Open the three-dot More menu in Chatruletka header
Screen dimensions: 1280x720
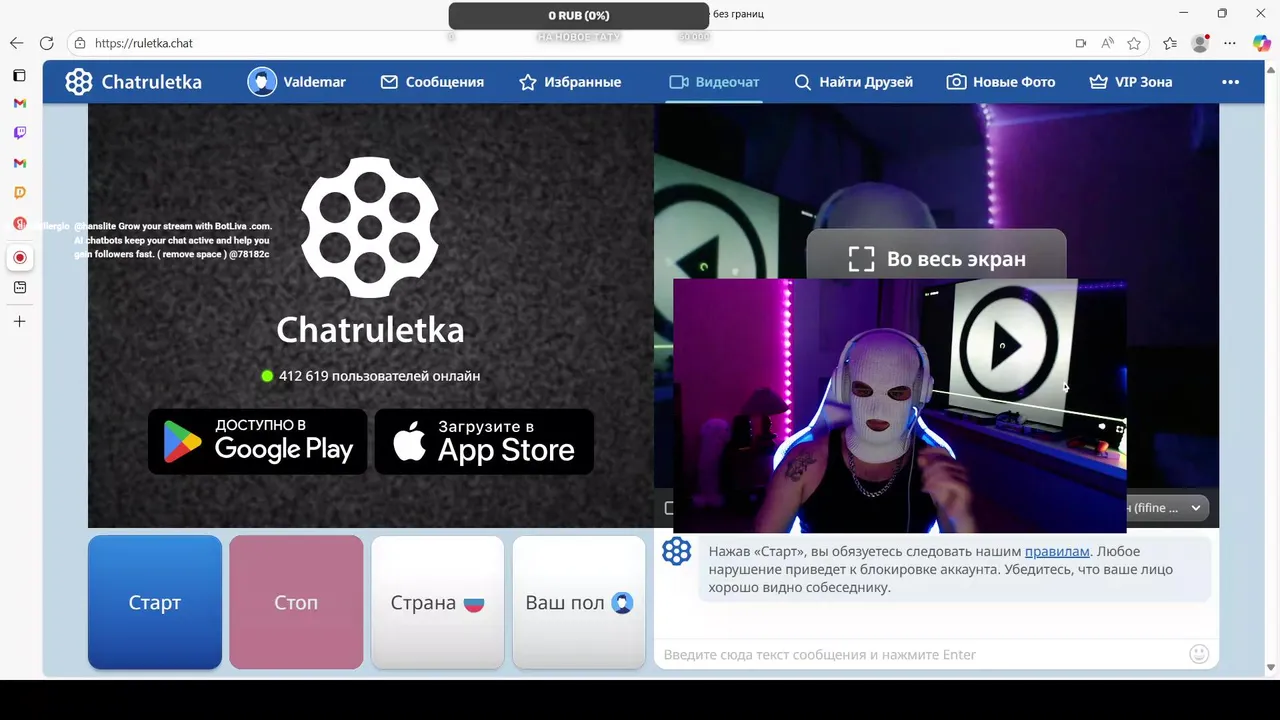1230,82
